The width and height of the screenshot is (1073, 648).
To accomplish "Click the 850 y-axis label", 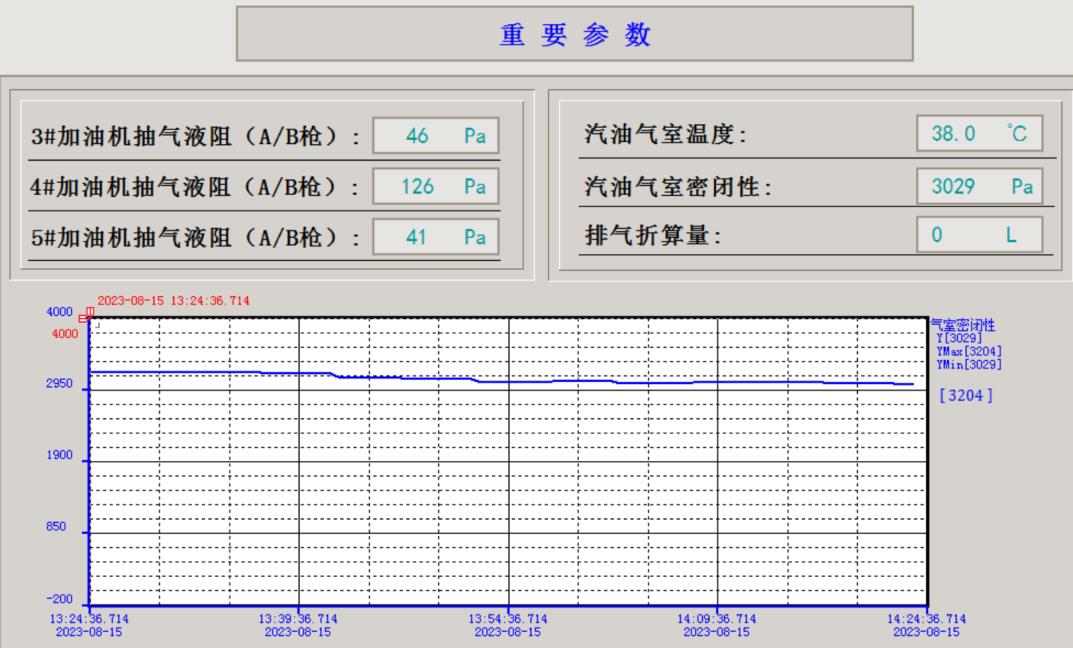I will pos(56,526).
